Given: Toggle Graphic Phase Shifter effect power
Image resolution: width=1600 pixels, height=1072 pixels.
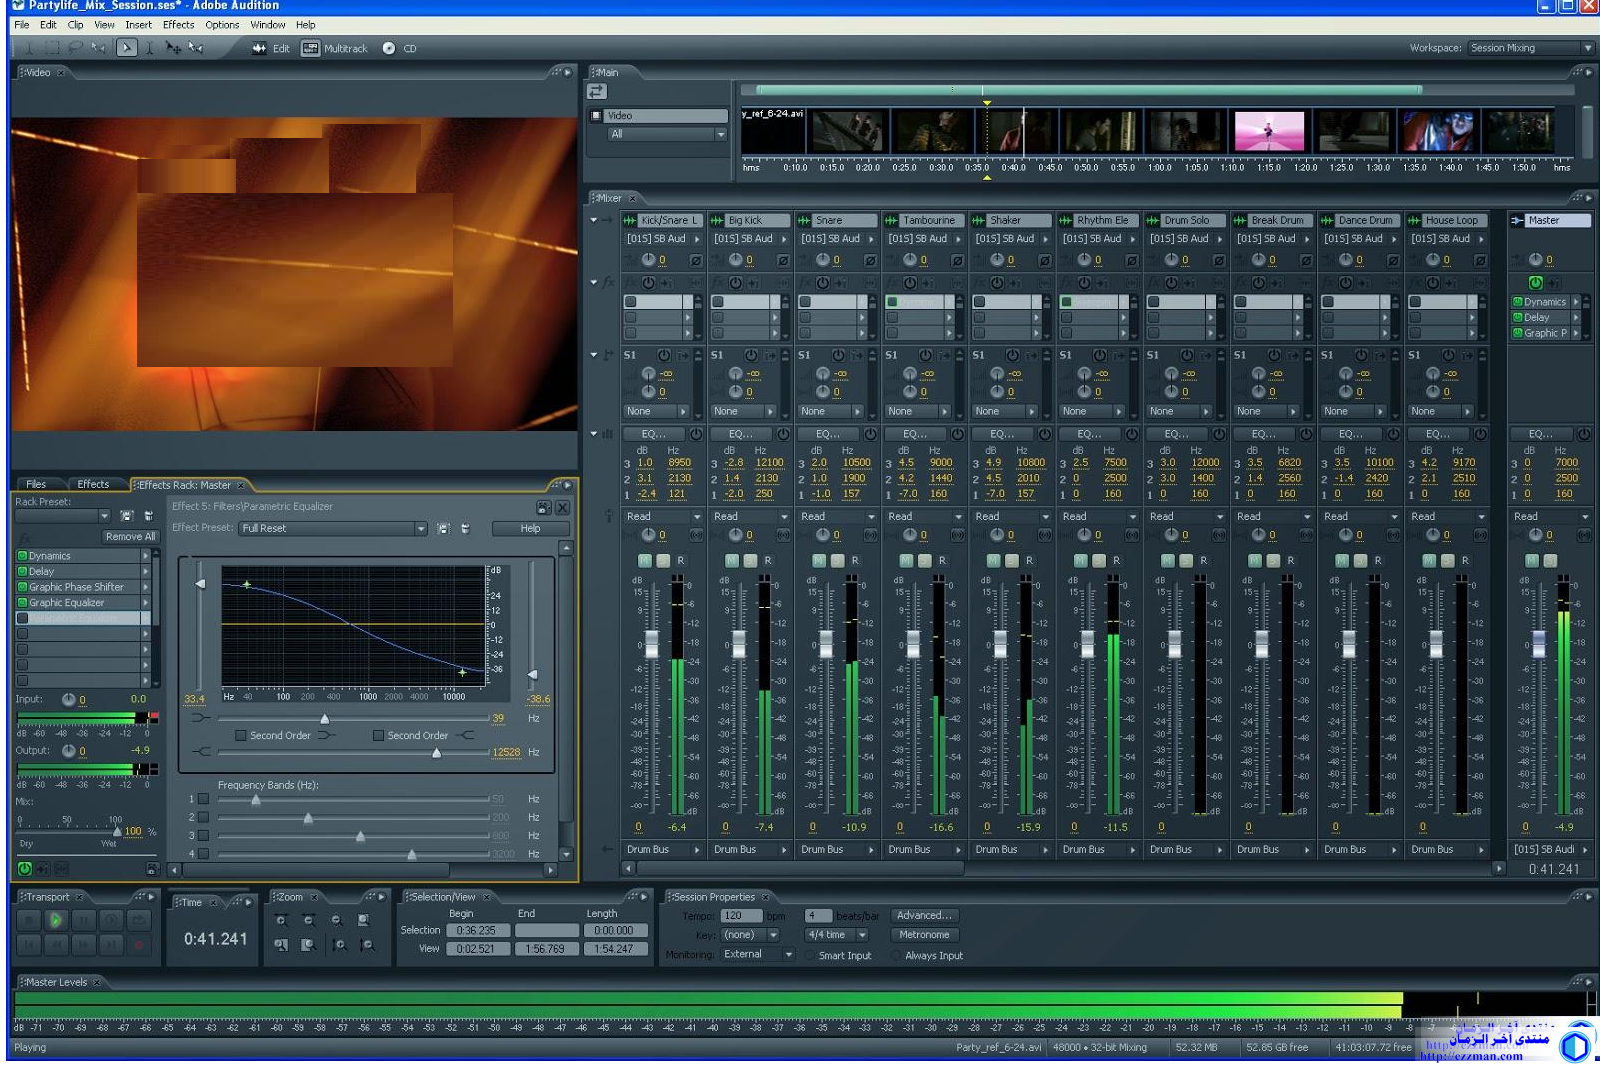Looking at the screenshot, I should (x=22, y=587).
